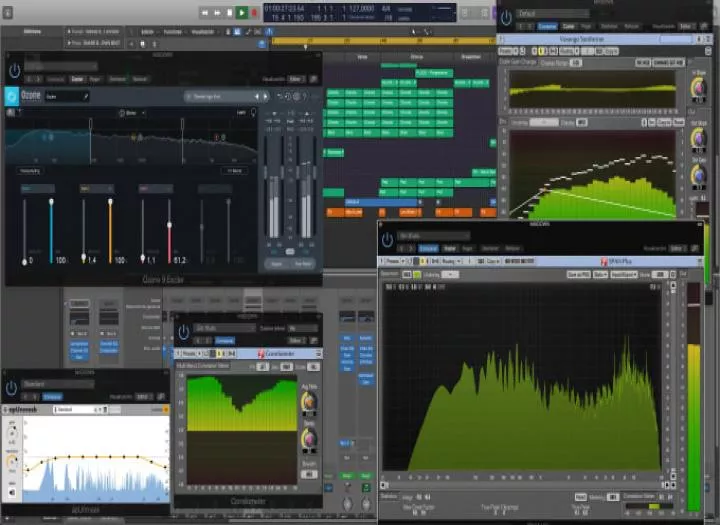Toggle the SPAN Plus plugin power button
This screenshot has width=720, height=525.
click(x=387, y=240)
